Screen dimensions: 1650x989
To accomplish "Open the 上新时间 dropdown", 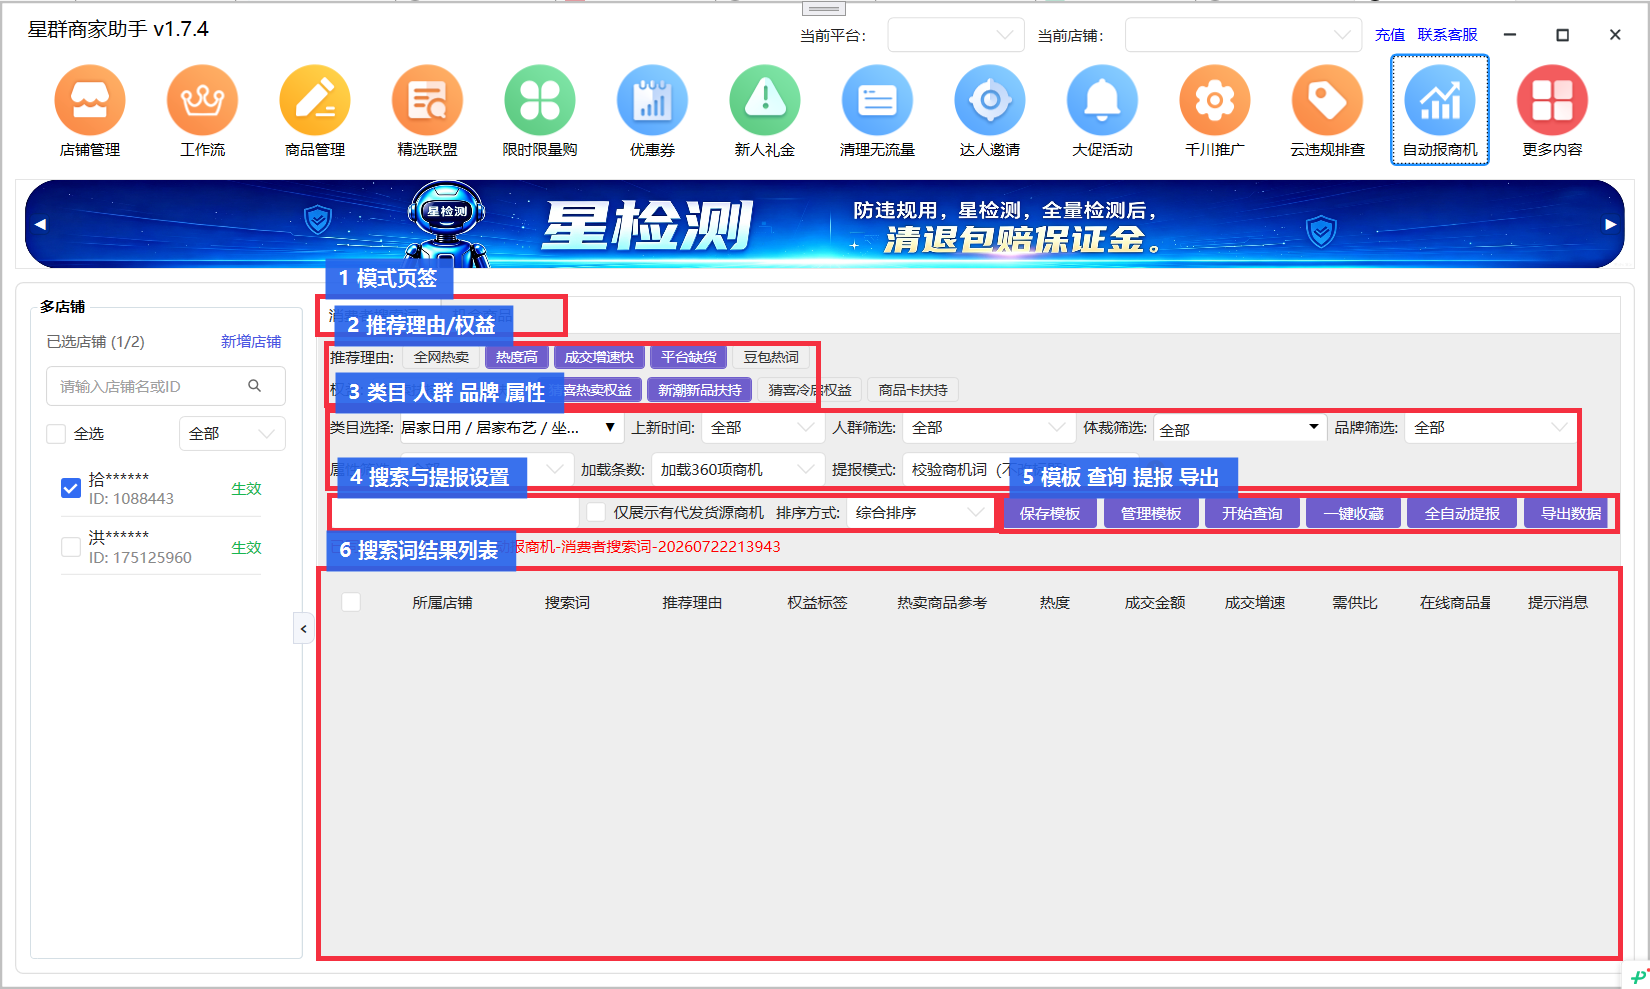I will click(762, 428).
